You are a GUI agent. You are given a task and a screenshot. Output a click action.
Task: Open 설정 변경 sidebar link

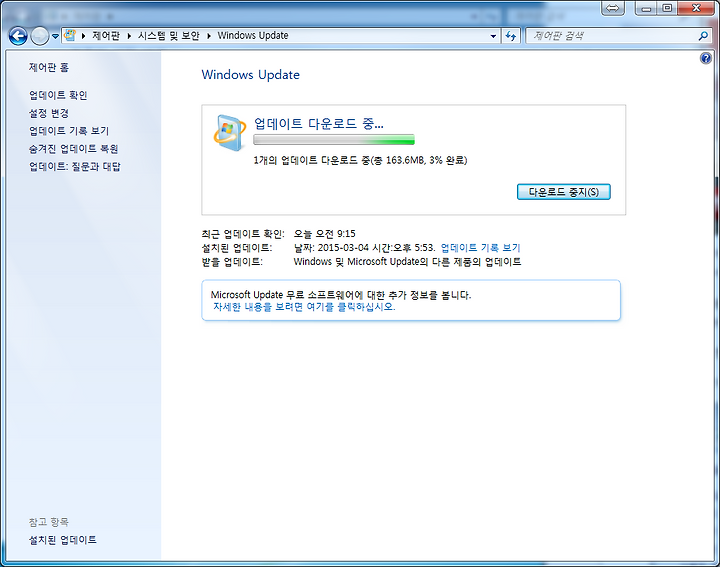click(49, 113)
